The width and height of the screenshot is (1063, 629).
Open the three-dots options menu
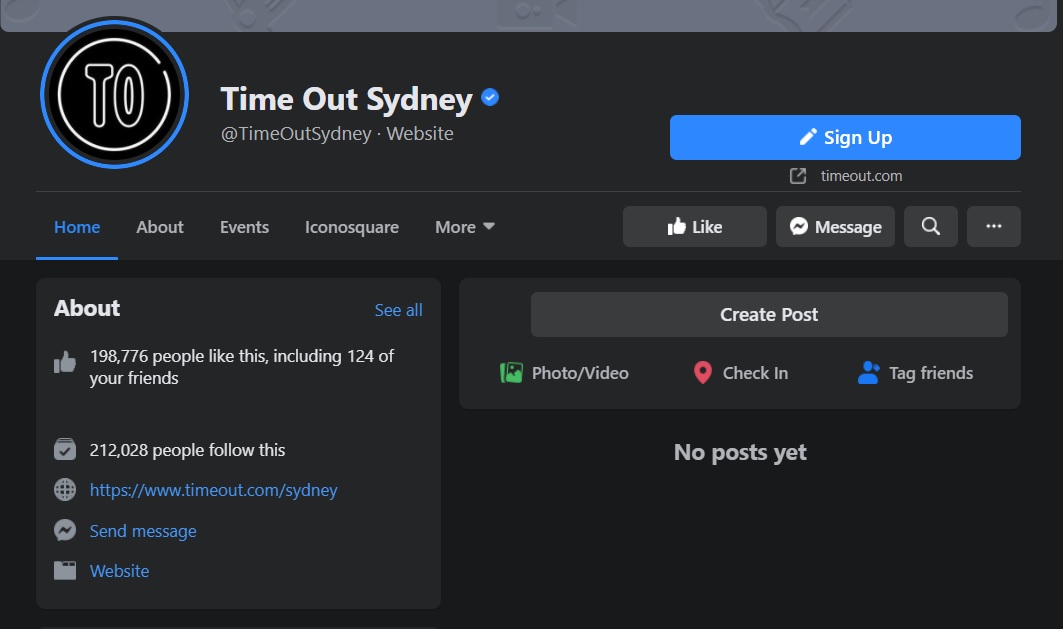993,226
